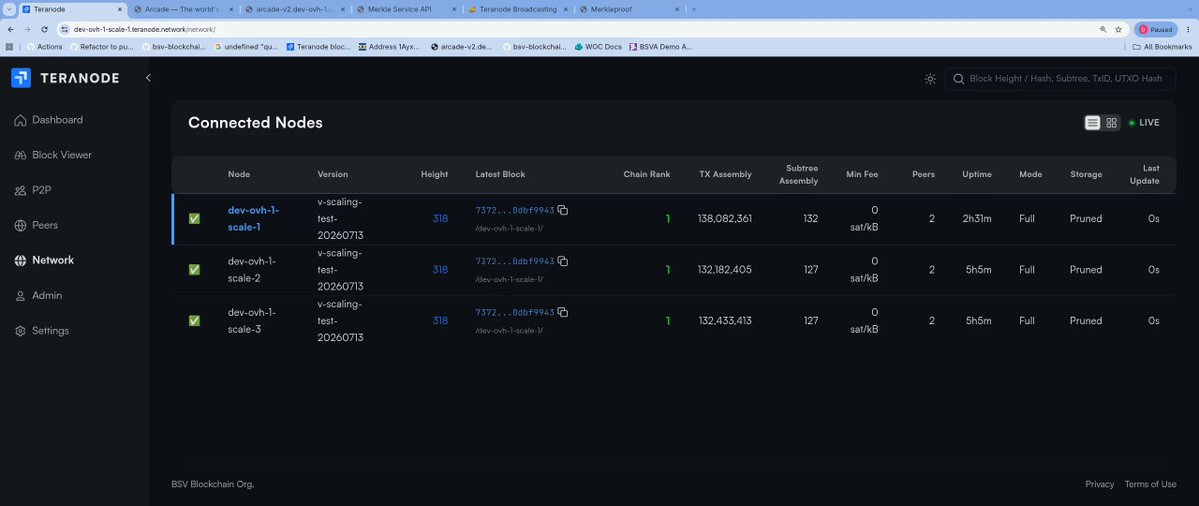Open Terms of Use footer link
1199x506 pixels.
tap(1150, 485)
